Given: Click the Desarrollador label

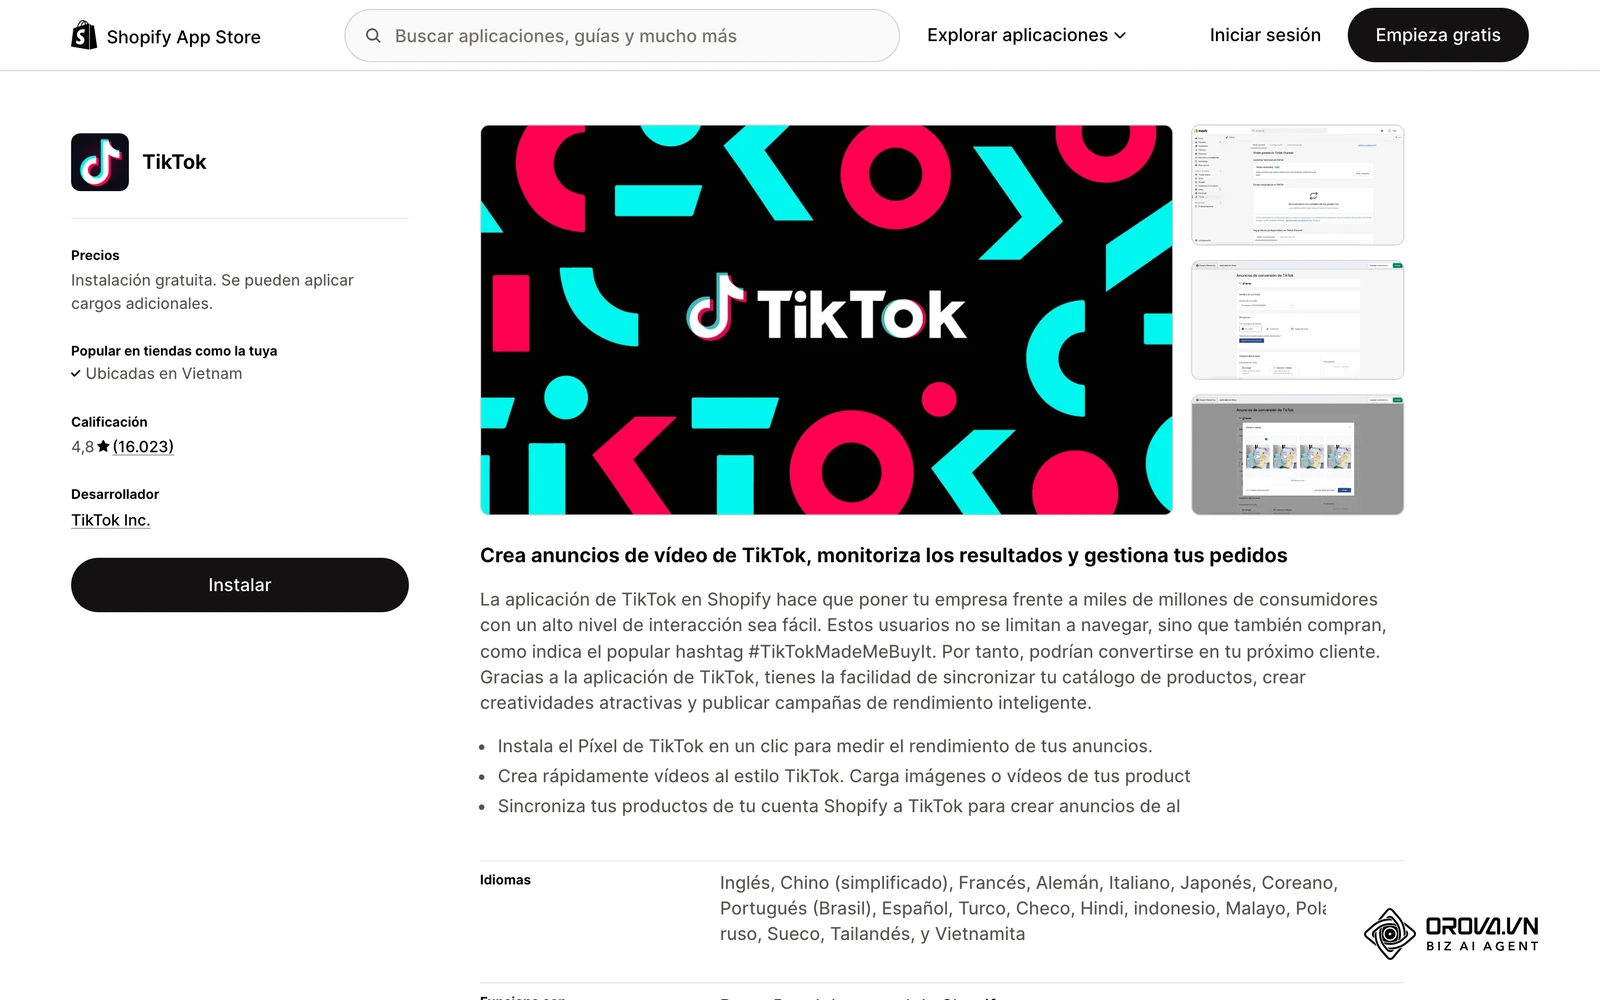Looking at the screenshot, I should tap(115, 494).
